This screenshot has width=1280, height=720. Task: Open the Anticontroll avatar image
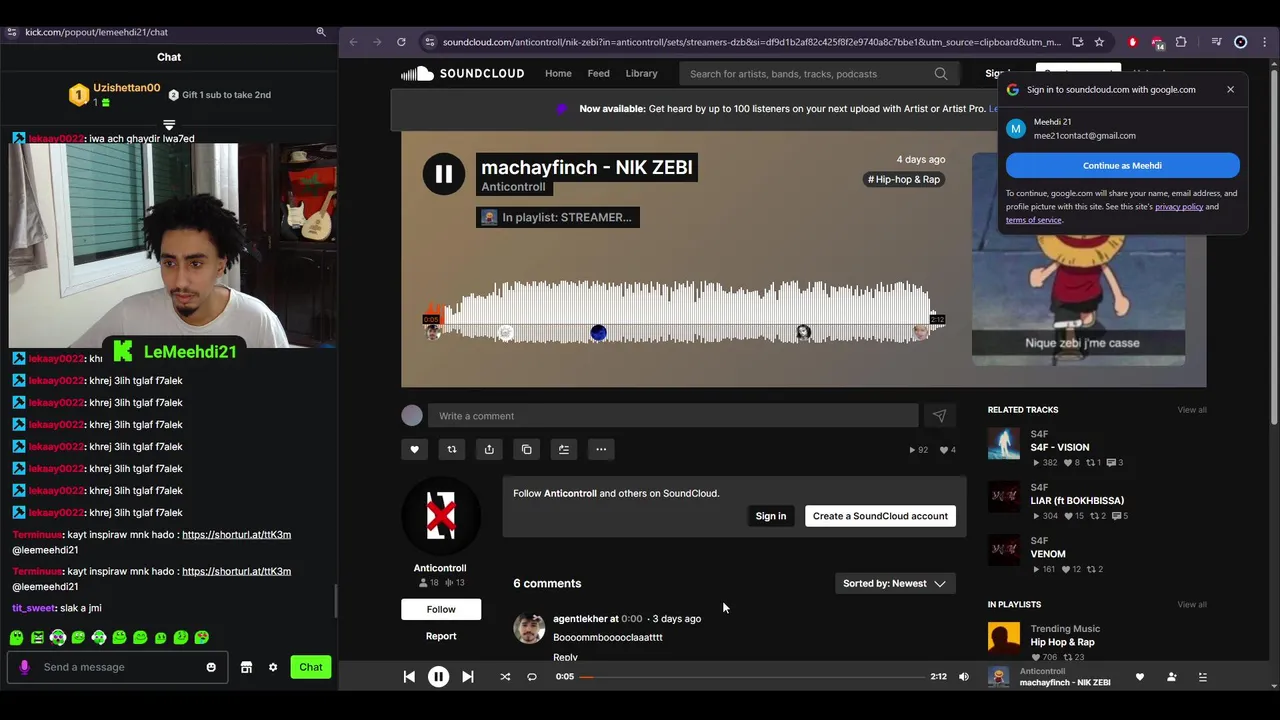[x=441, y=516]
